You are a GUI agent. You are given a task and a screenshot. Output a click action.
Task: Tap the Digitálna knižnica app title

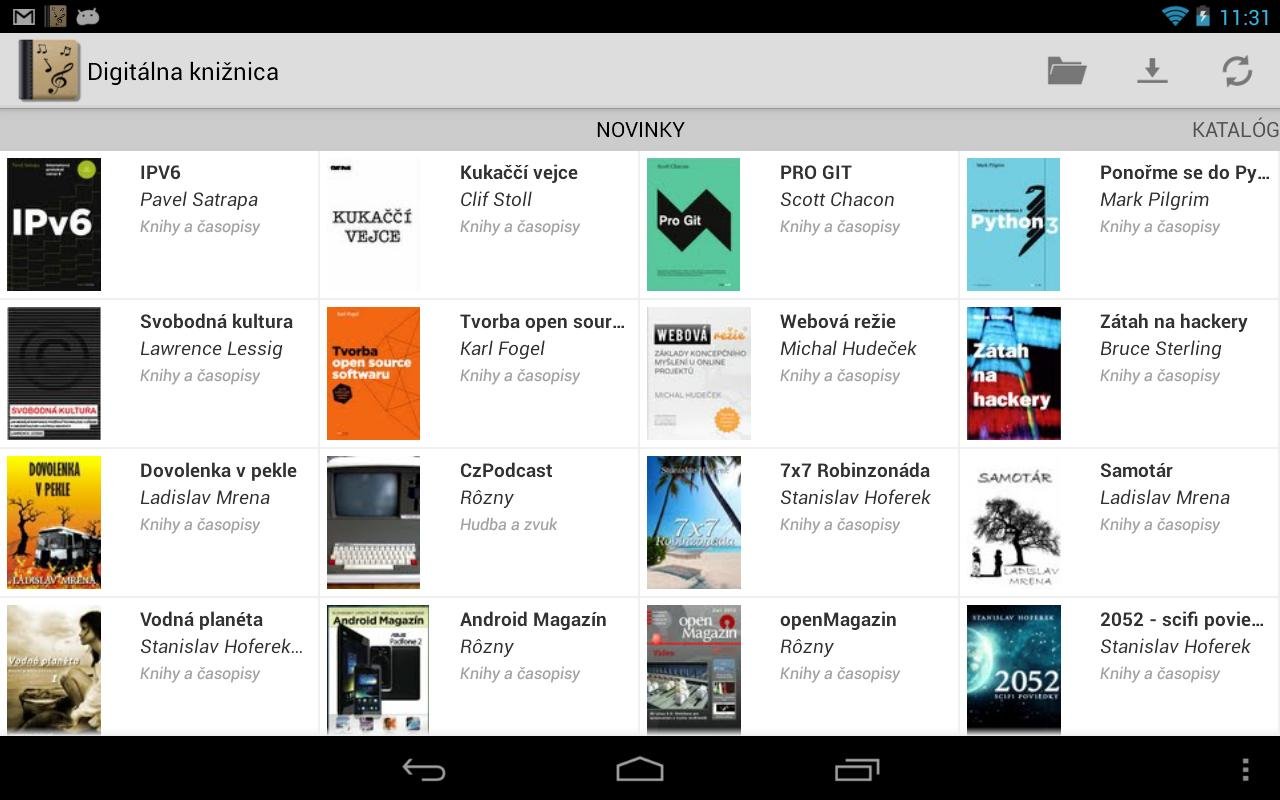tap(183, 72)
